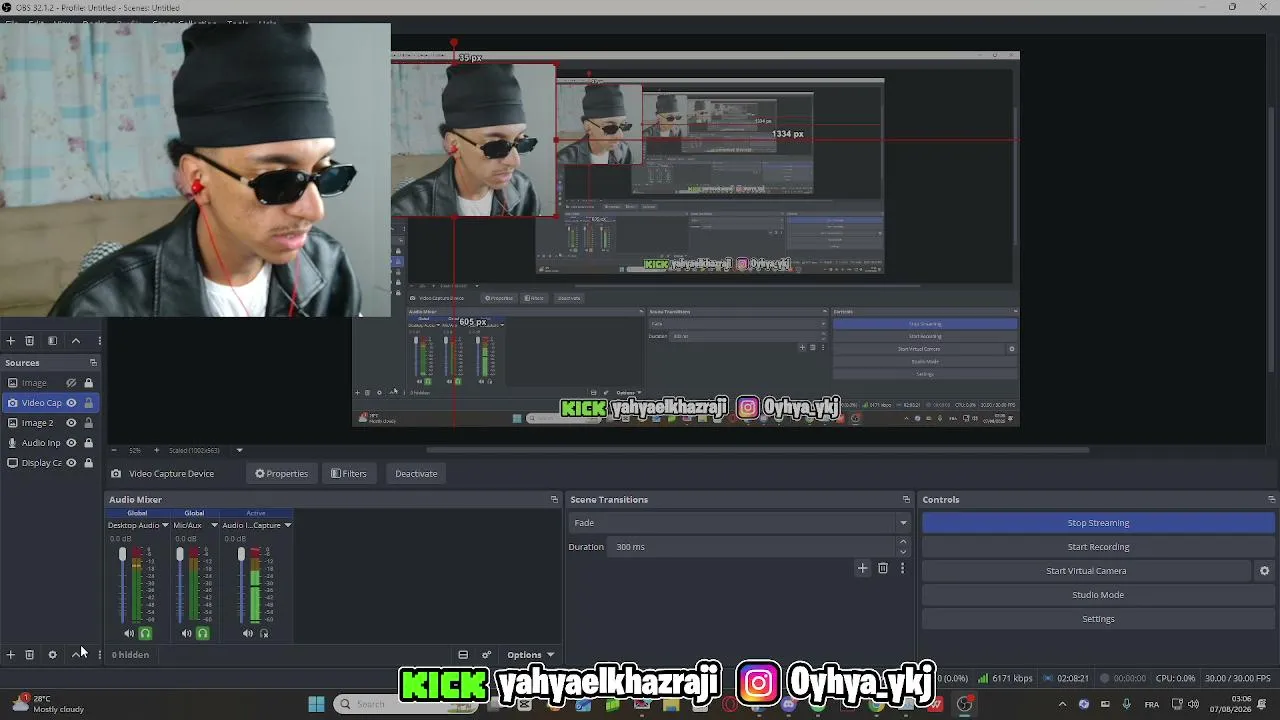Image resolution: width=1280 pixels, height=720 pixels.
Task: Select the Image 2 source row
Action: coord(50,423)
